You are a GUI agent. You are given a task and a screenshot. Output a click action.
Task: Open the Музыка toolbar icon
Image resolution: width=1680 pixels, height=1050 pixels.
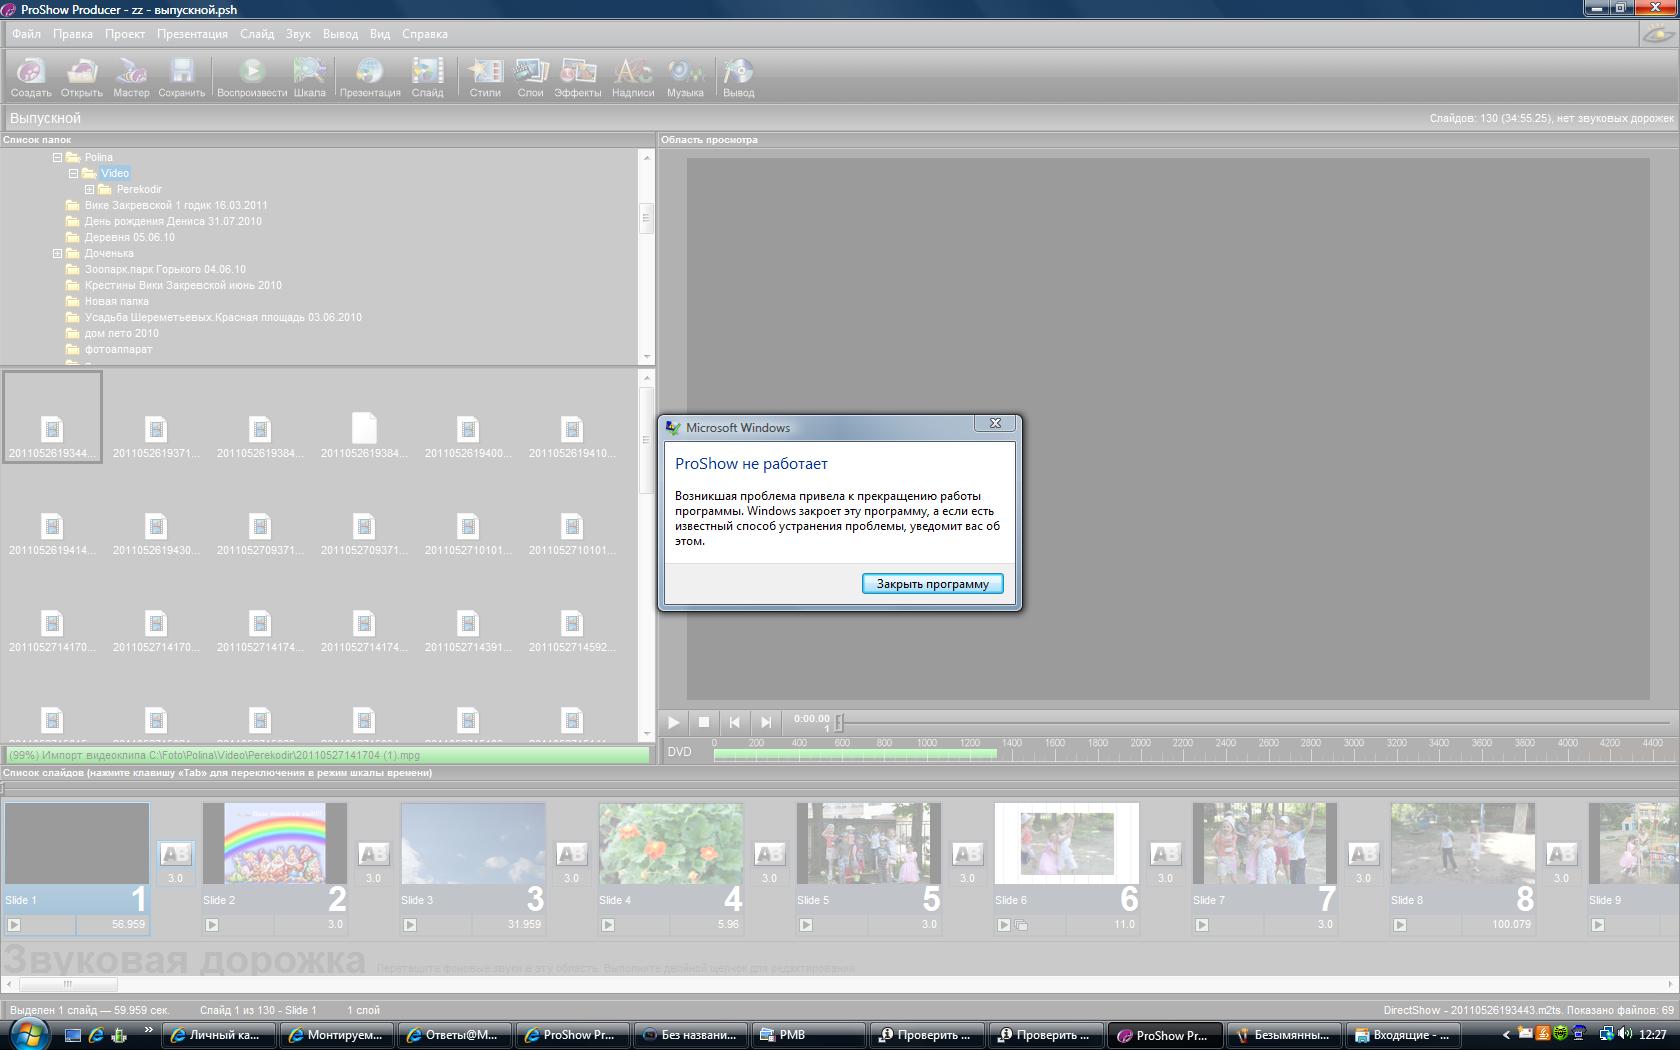coord(685,77)
